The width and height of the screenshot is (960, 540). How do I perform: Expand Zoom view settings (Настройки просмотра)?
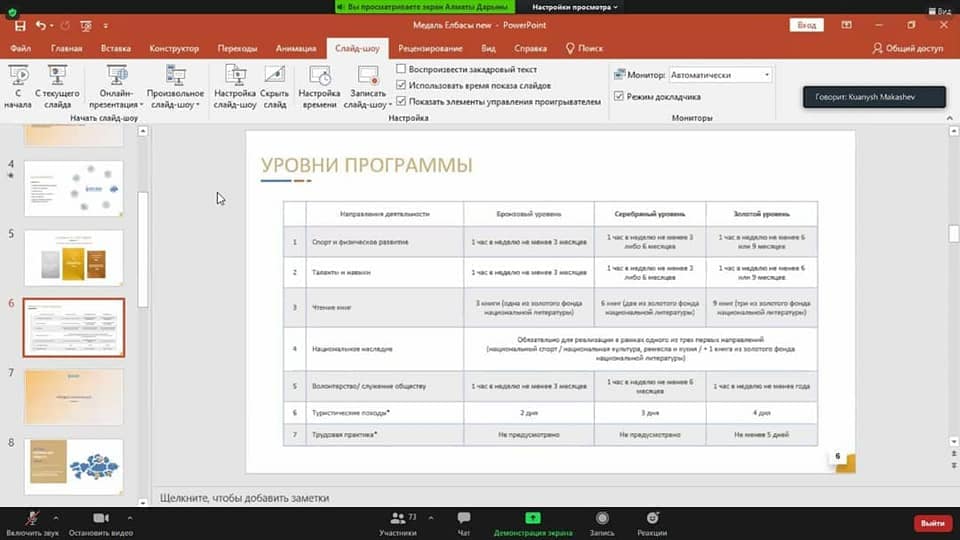click(x=574, y=7)
